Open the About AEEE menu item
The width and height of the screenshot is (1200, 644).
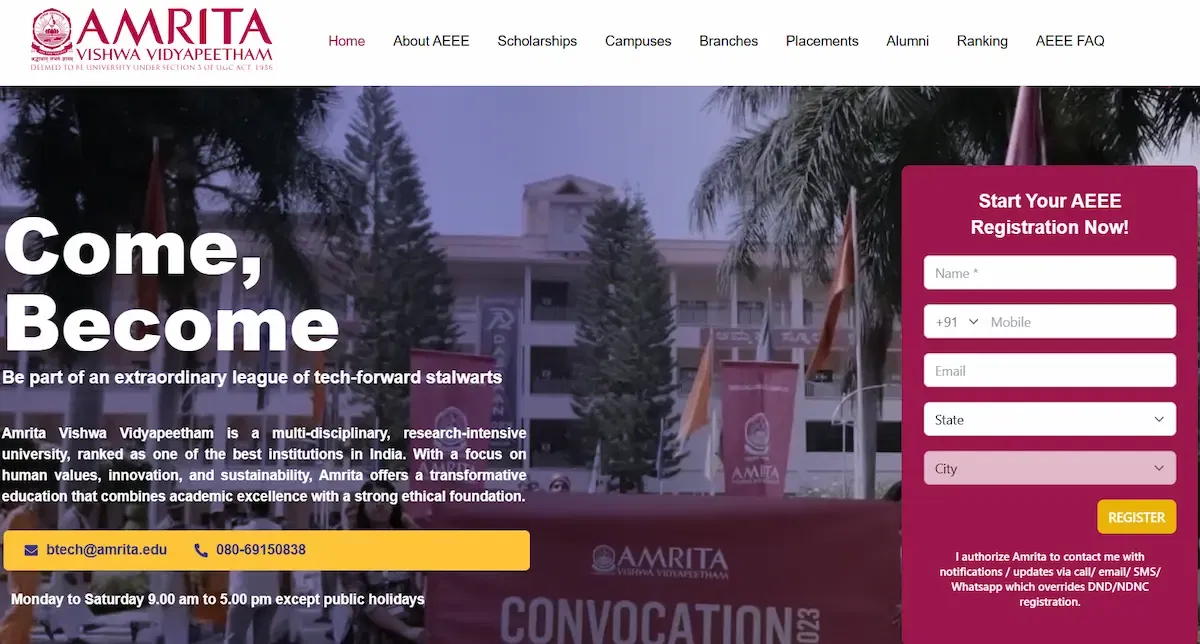pyautogui.click(x=431, y=41)
